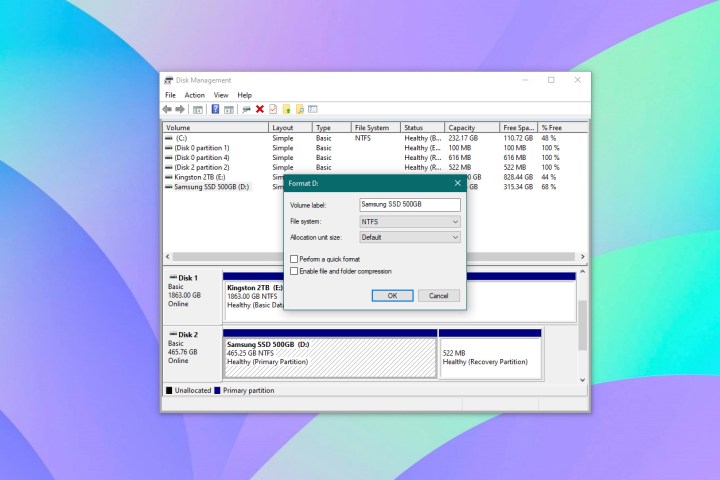Open the Help menu
Viewport: 720px width, 480px height.
(244, 95)
